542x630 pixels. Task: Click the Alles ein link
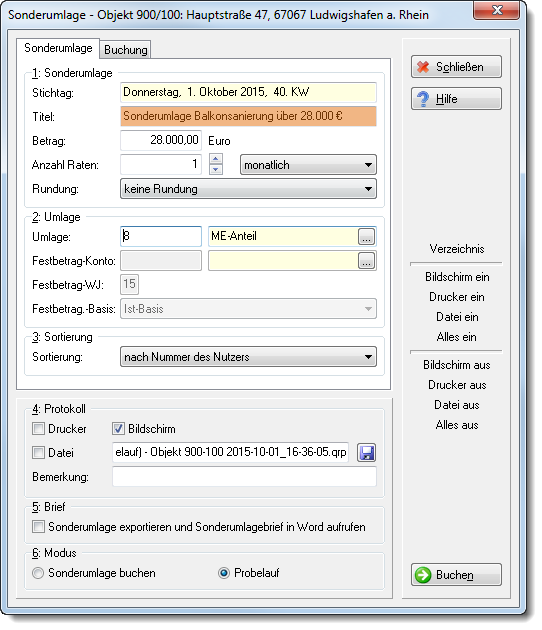pos(456,337)
